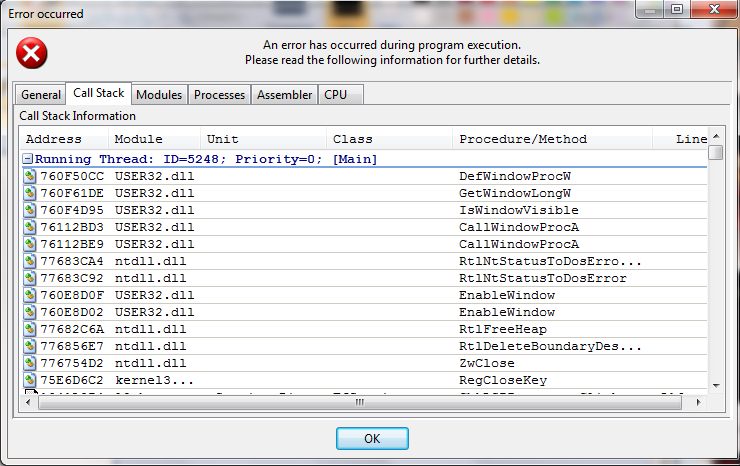Click the red error icon

[34, 53]
